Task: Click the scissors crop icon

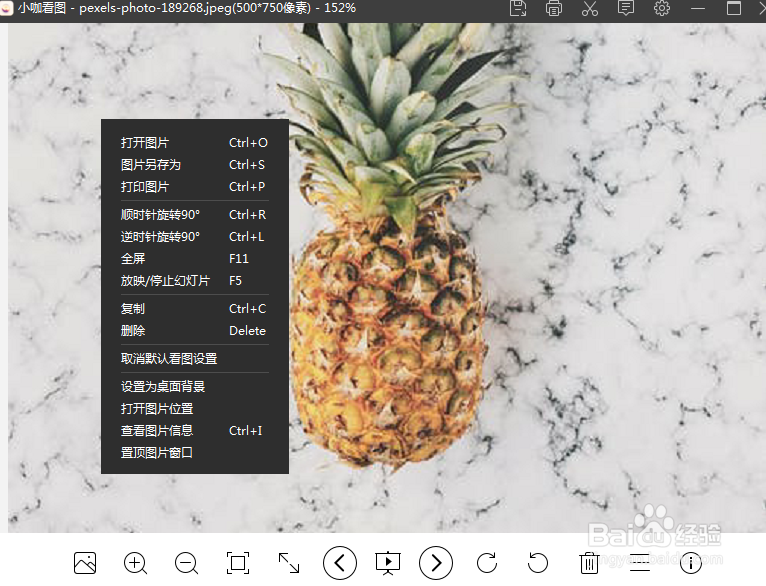Action: (x=590, y=8)
